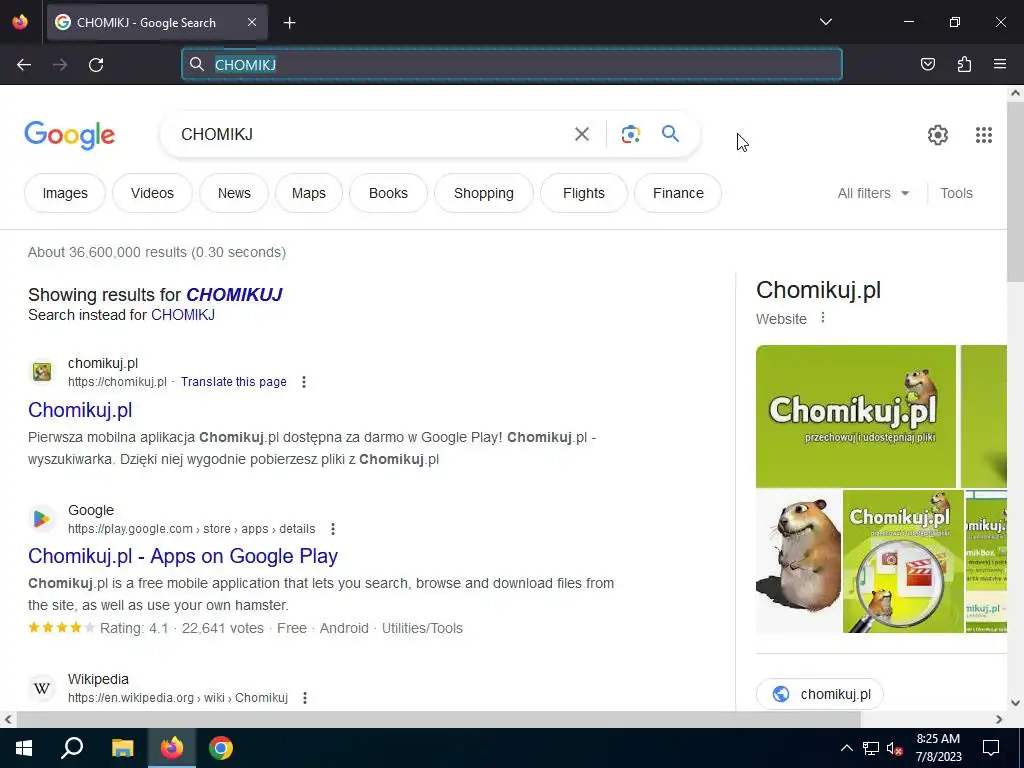This screenshot has height=768, width=1024.
Task: Open Google Chrome from taskbar
Action: pos(221,748)
